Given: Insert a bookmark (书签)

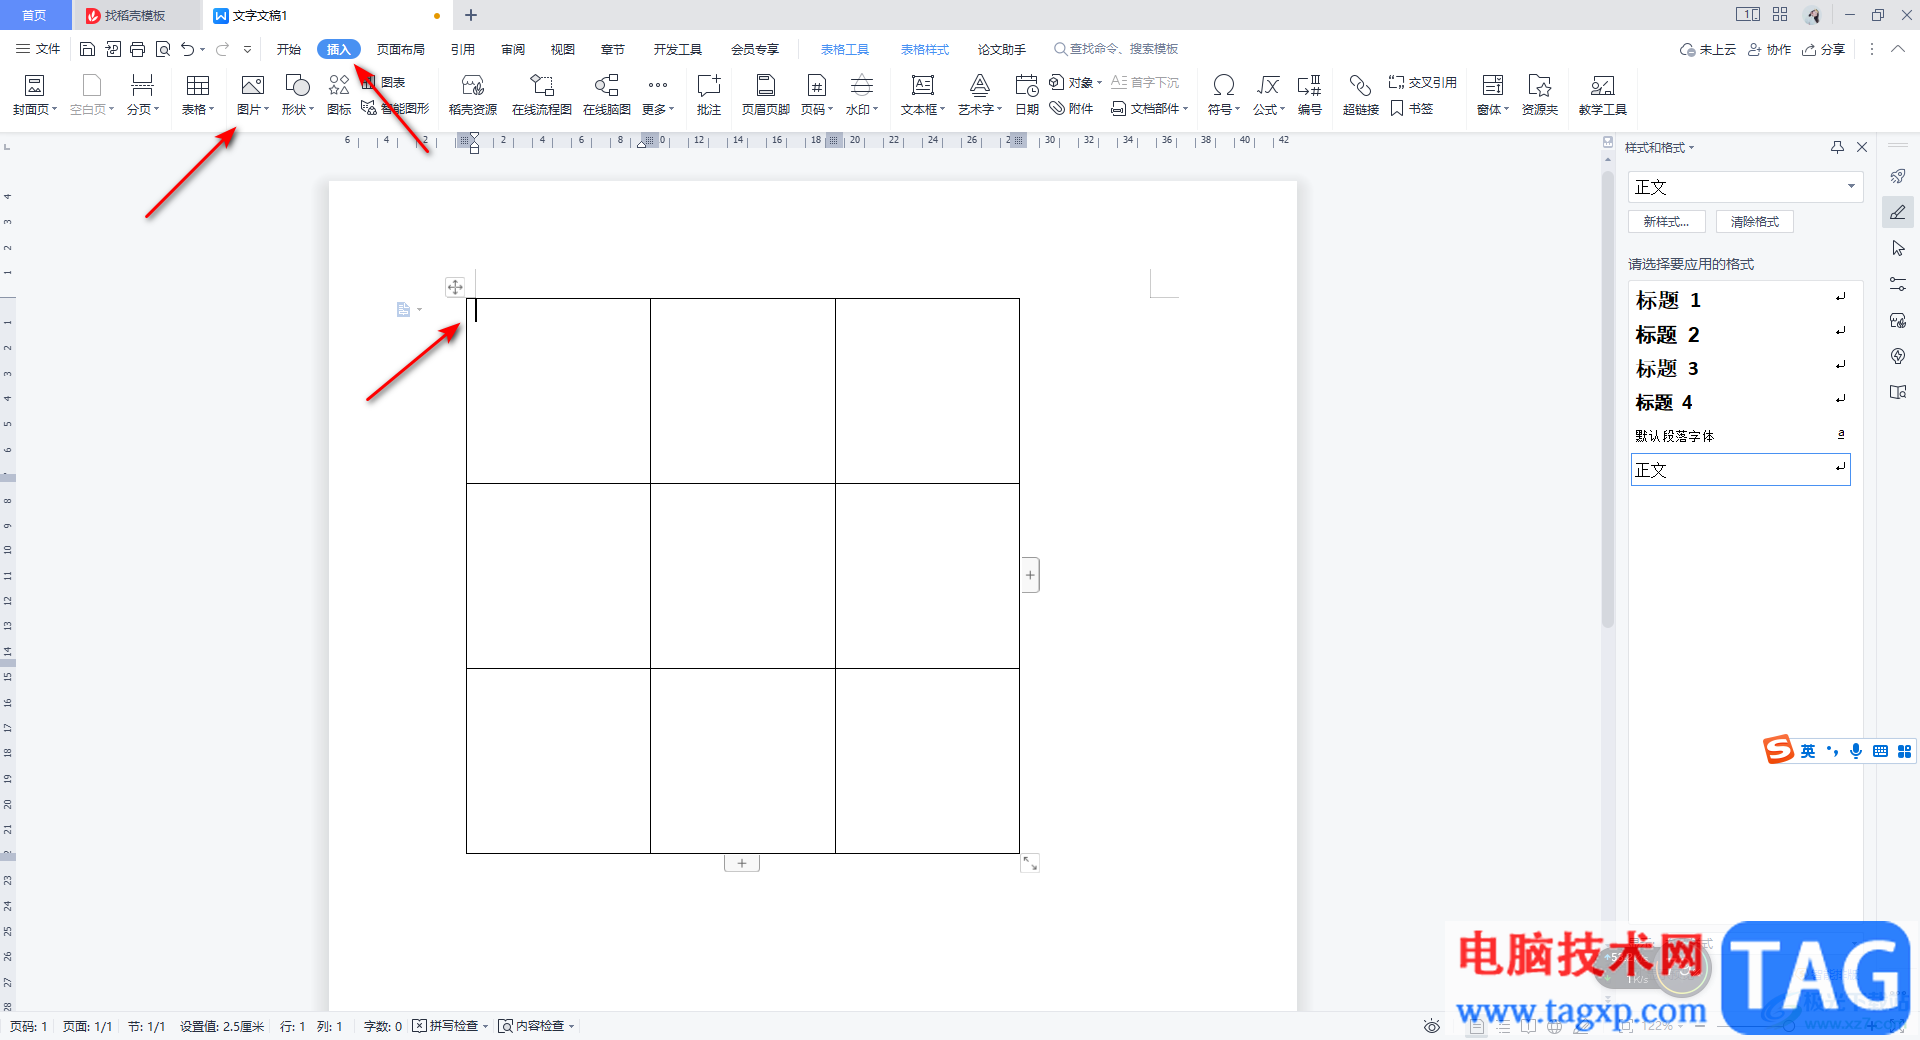Looking at the screenshot, I should pos(1412,109).
